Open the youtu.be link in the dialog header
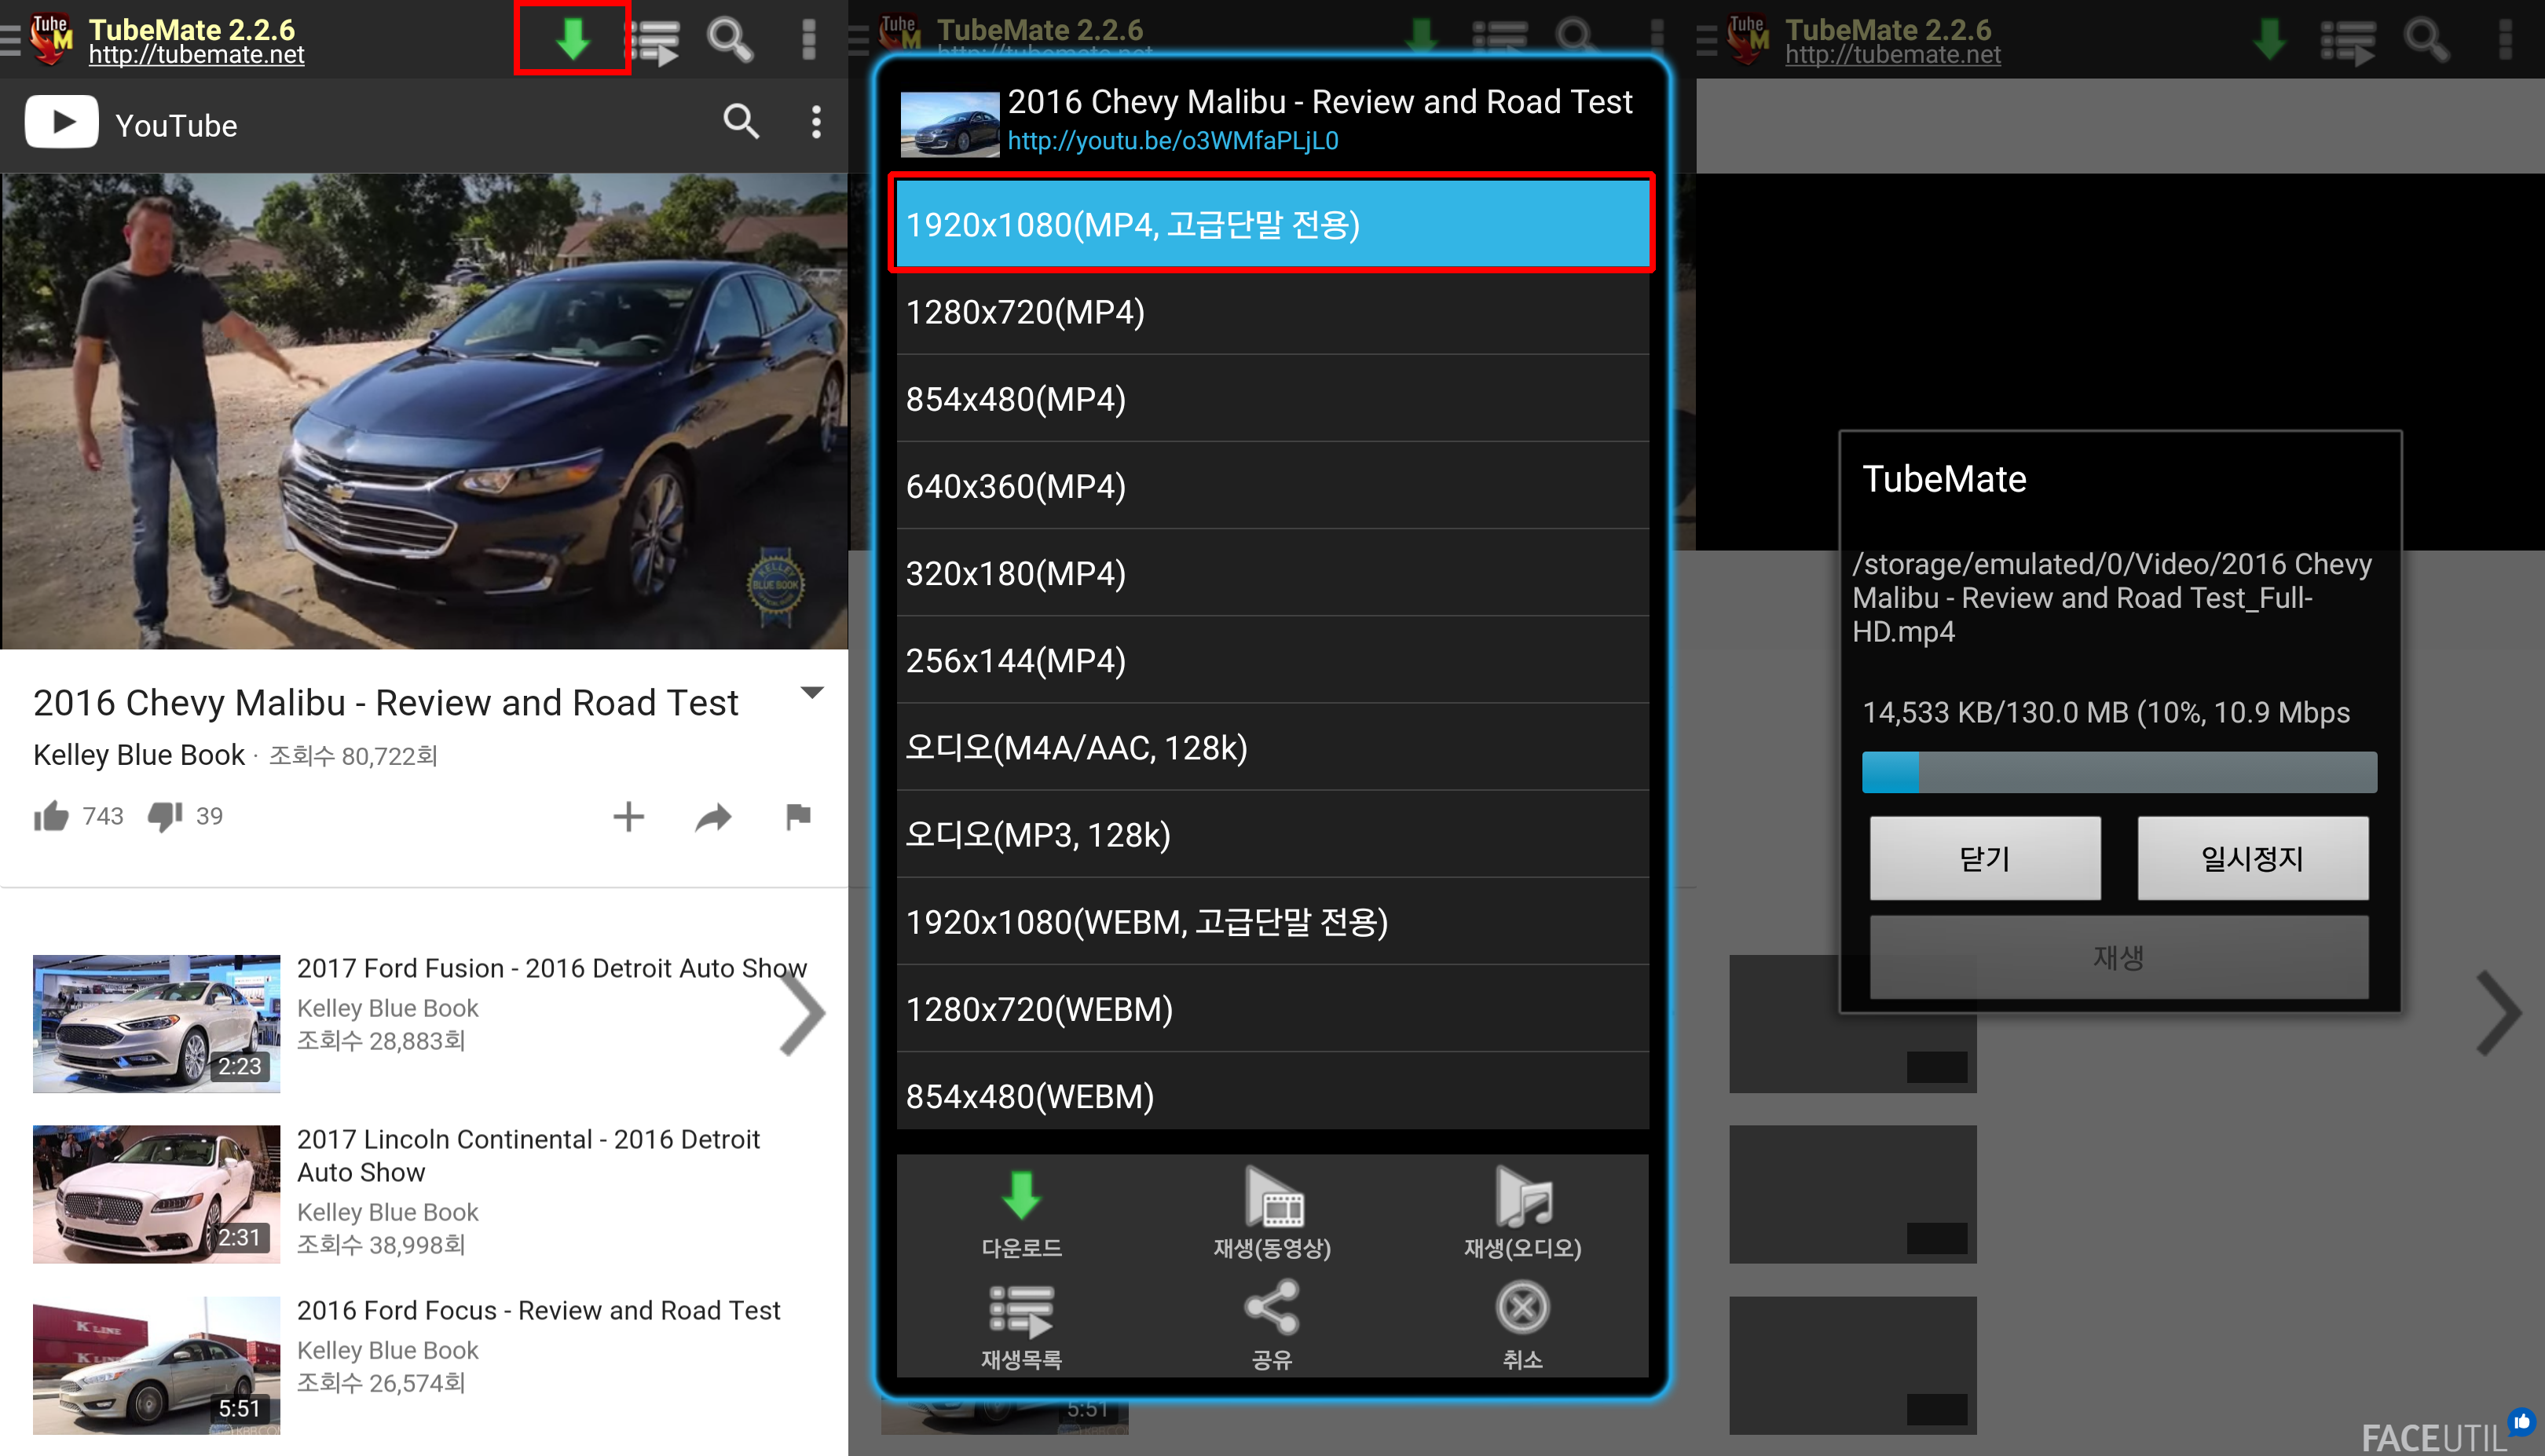The width and height of the screenshot is (2545, 1456). [1173, 141]
